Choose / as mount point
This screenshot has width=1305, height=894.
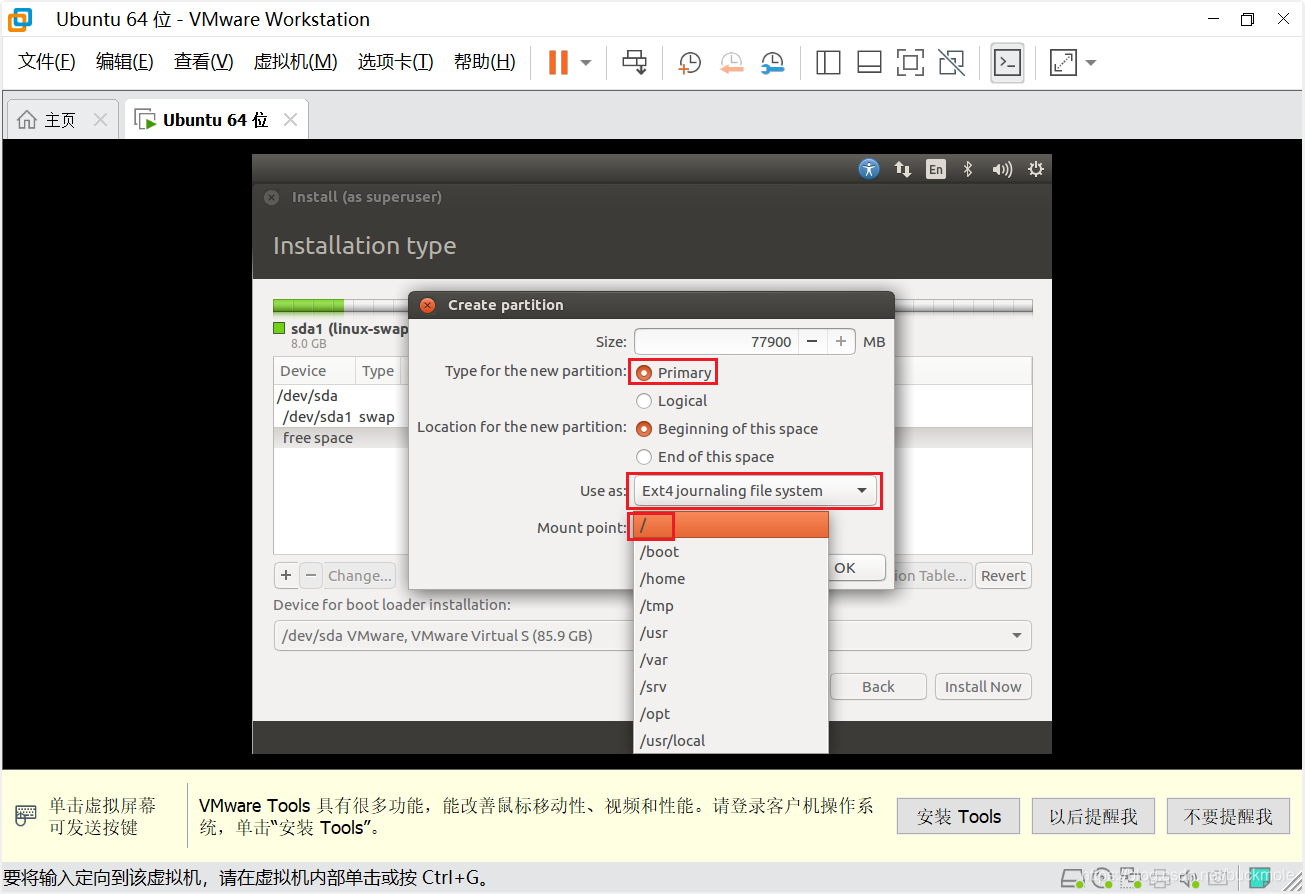[731, 525]
